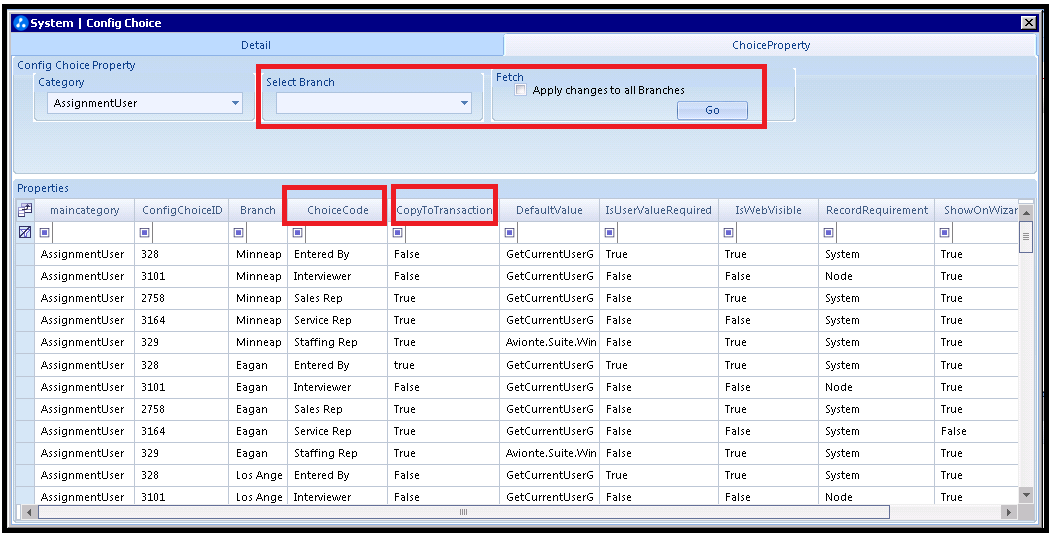1054x539 pixels.
Task: Switch to the Detail tab
Action: [x=256, y=45]
